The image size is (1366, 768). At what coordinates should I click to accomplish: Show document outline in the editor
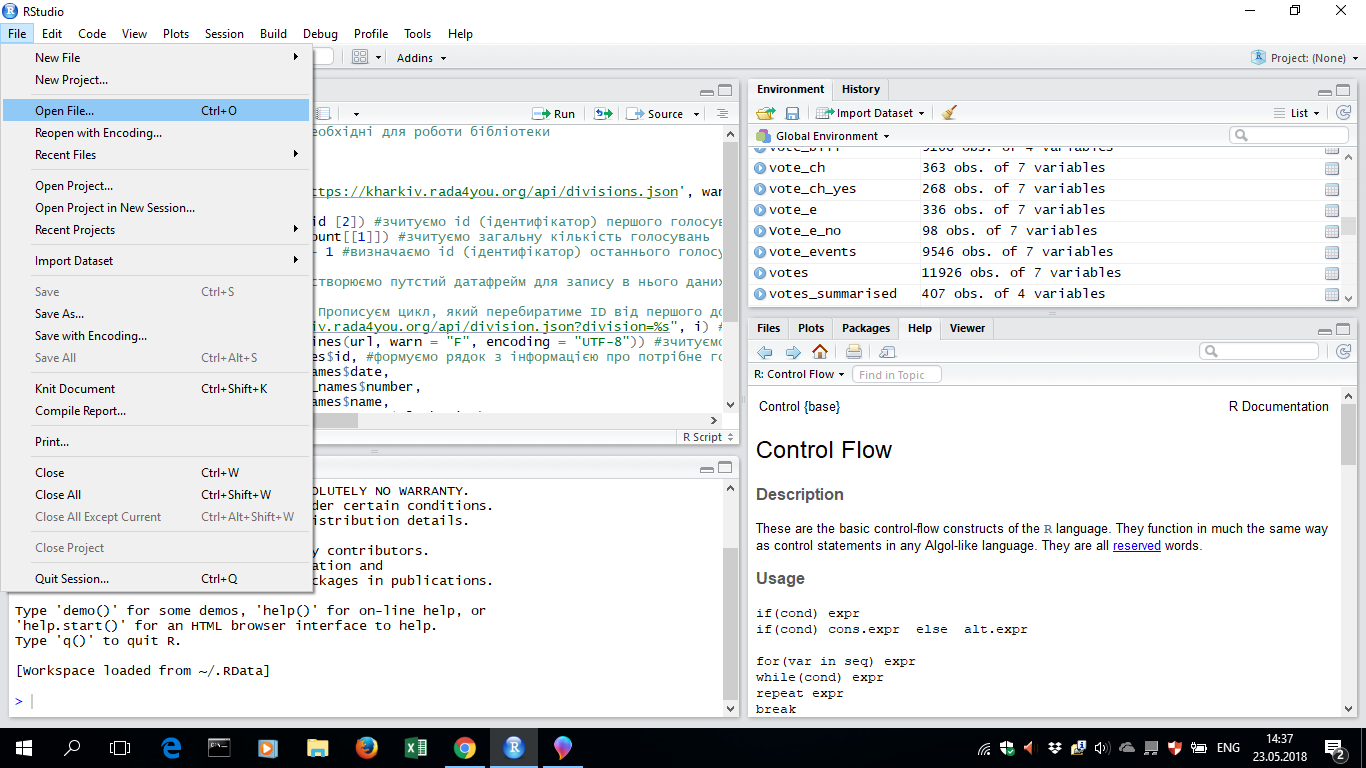pyautogui.click(x=722, y=114)
